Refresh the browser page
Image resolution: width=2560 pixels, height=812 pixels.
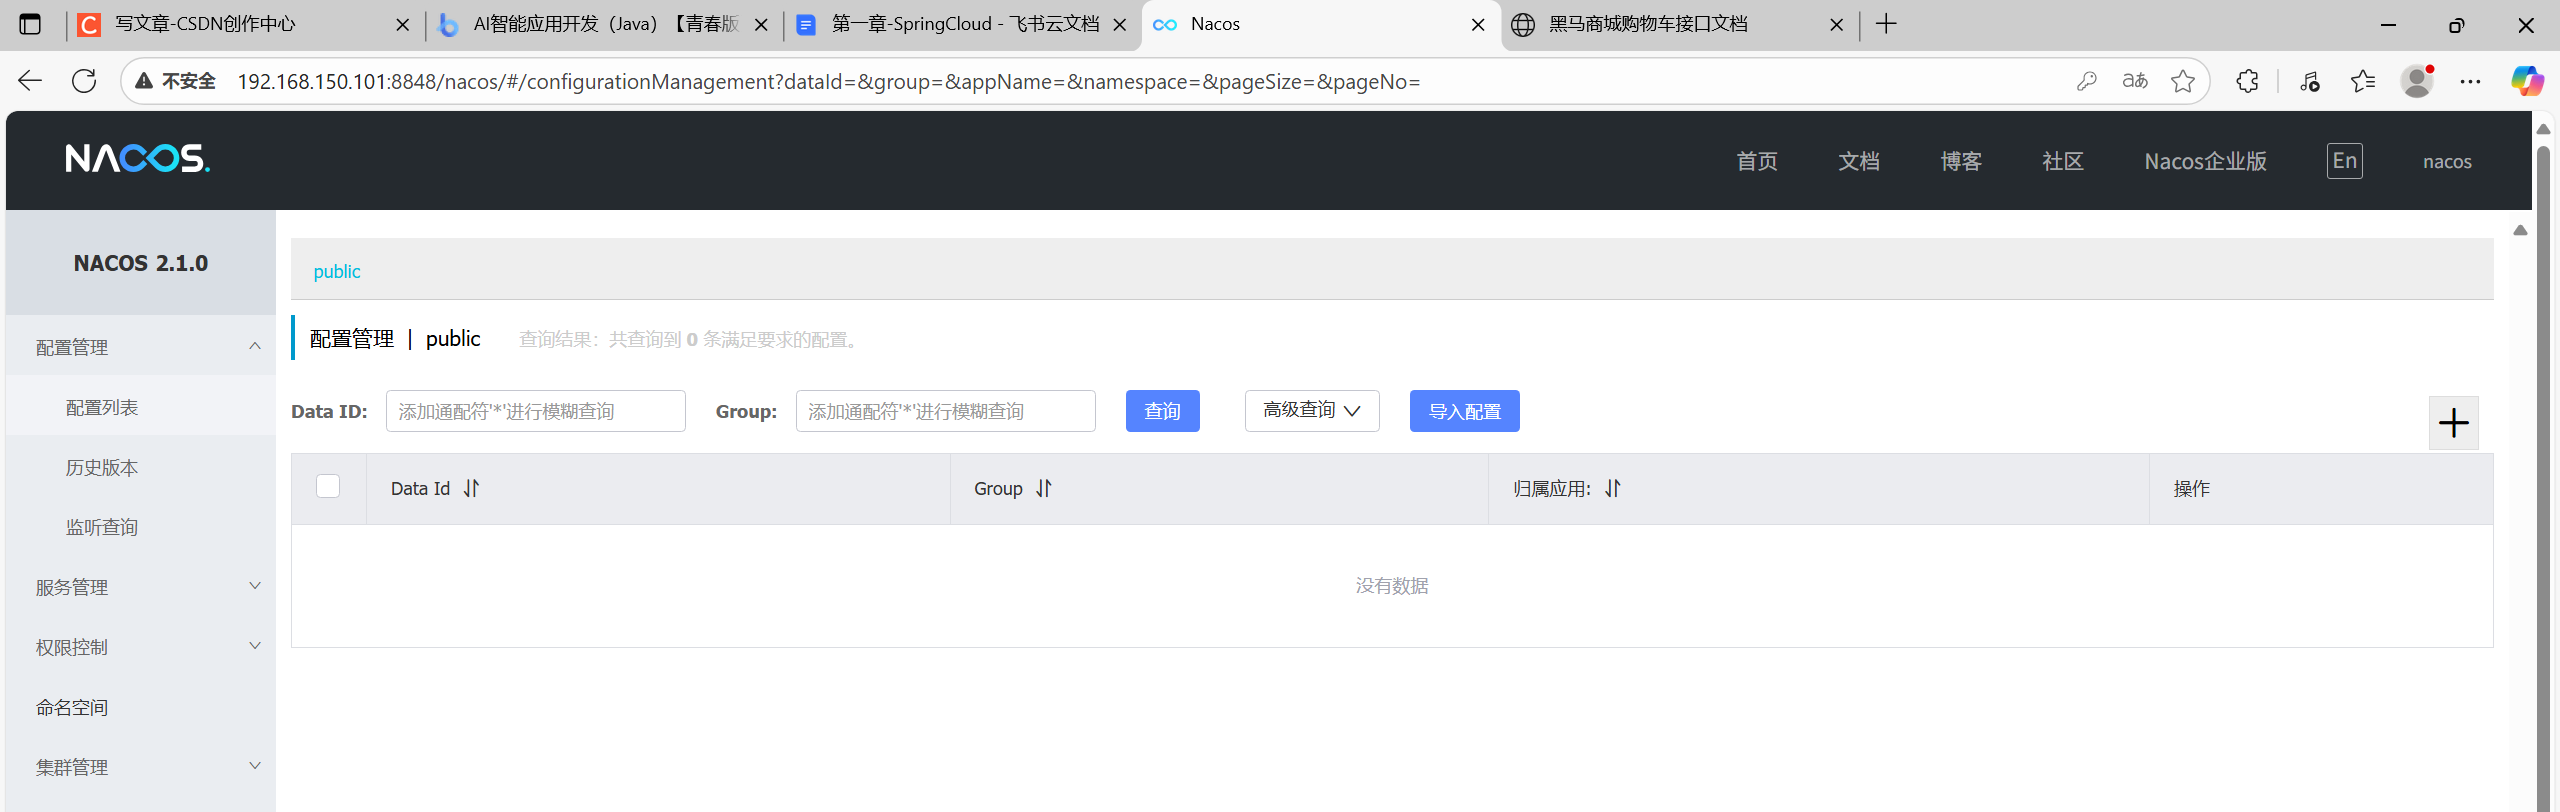[x=84, y=81]
